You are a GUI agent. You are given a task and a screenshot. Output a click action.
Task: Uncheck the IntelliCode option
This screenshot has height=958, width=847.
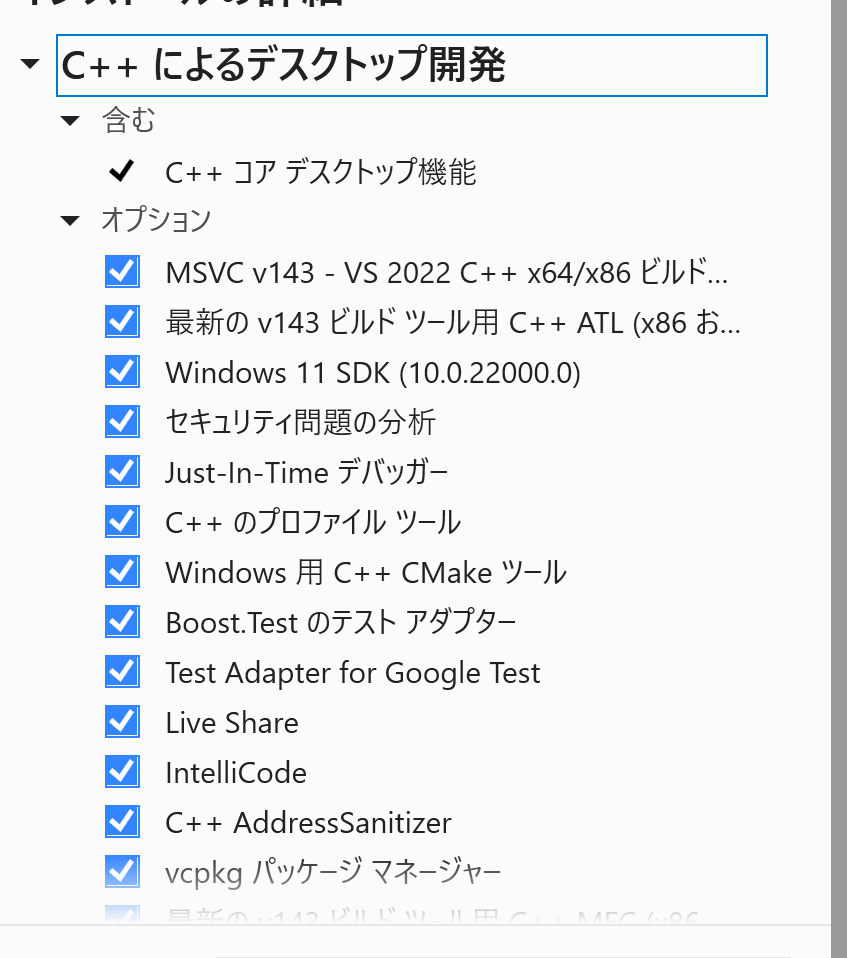(x=121, y=771)
